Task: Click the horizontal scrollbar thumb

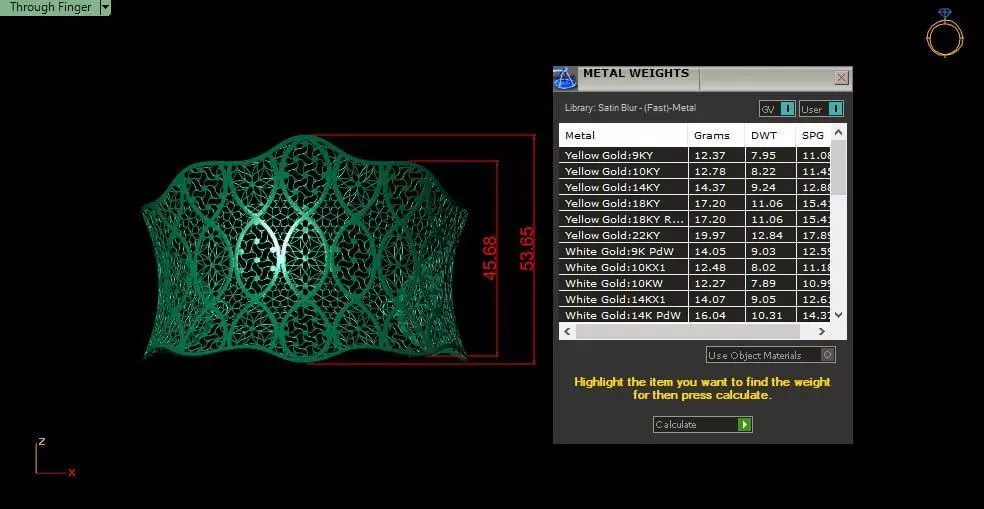Action: pyautogui.click(x=688, y=331)
